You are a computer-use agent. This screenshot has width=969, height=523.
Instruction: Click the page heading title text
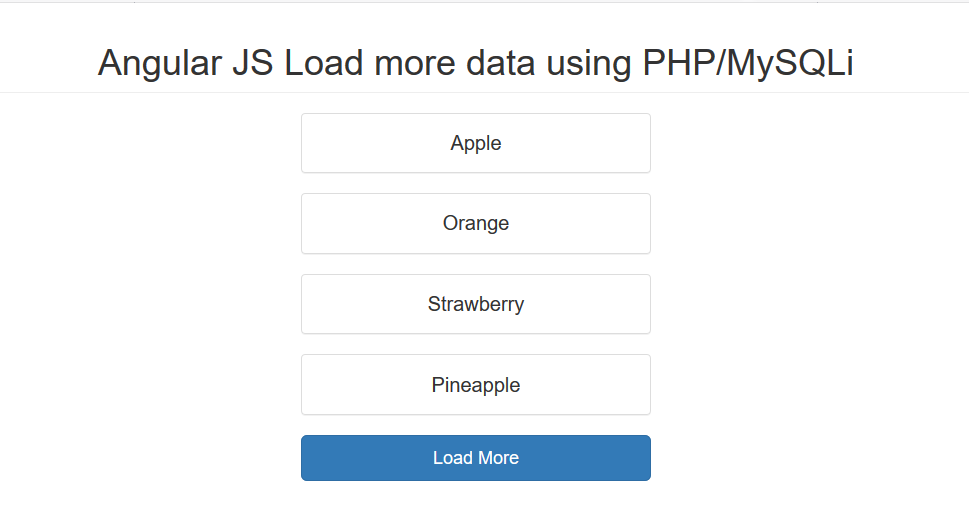click(476, 63)
